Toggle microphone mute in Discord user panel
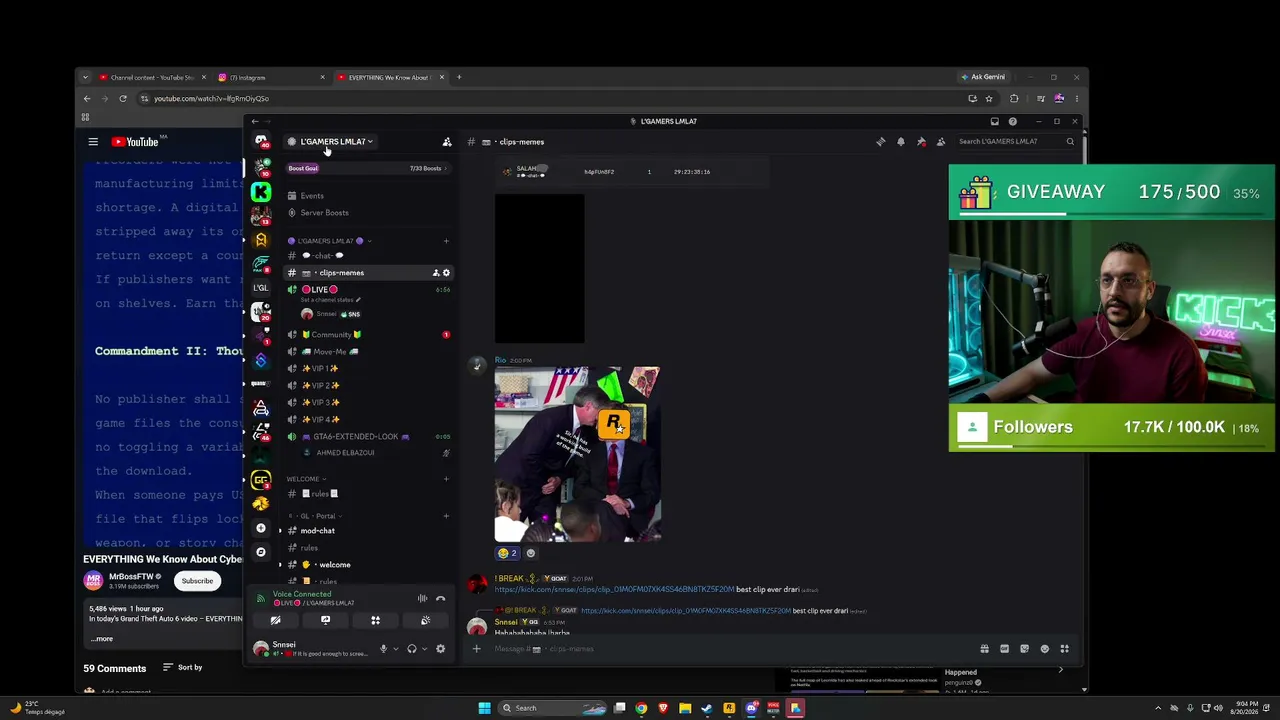The height and width of the screenshot is (720, 1280). [x=383, y=649]
